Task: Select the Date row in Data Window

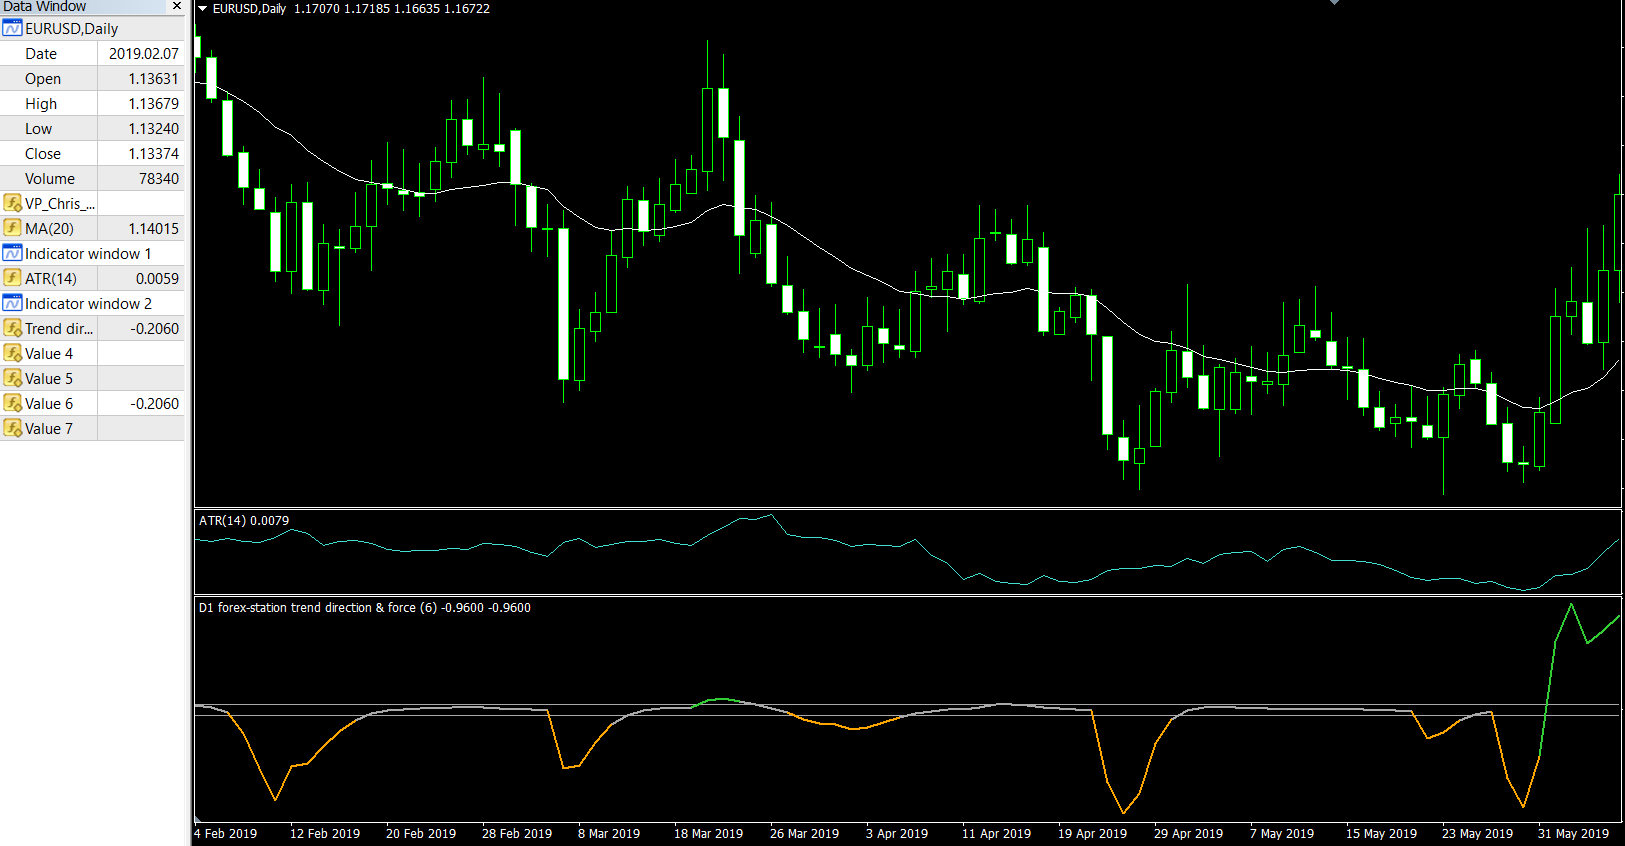Action: pyautogui.click(x=92, y=53)
